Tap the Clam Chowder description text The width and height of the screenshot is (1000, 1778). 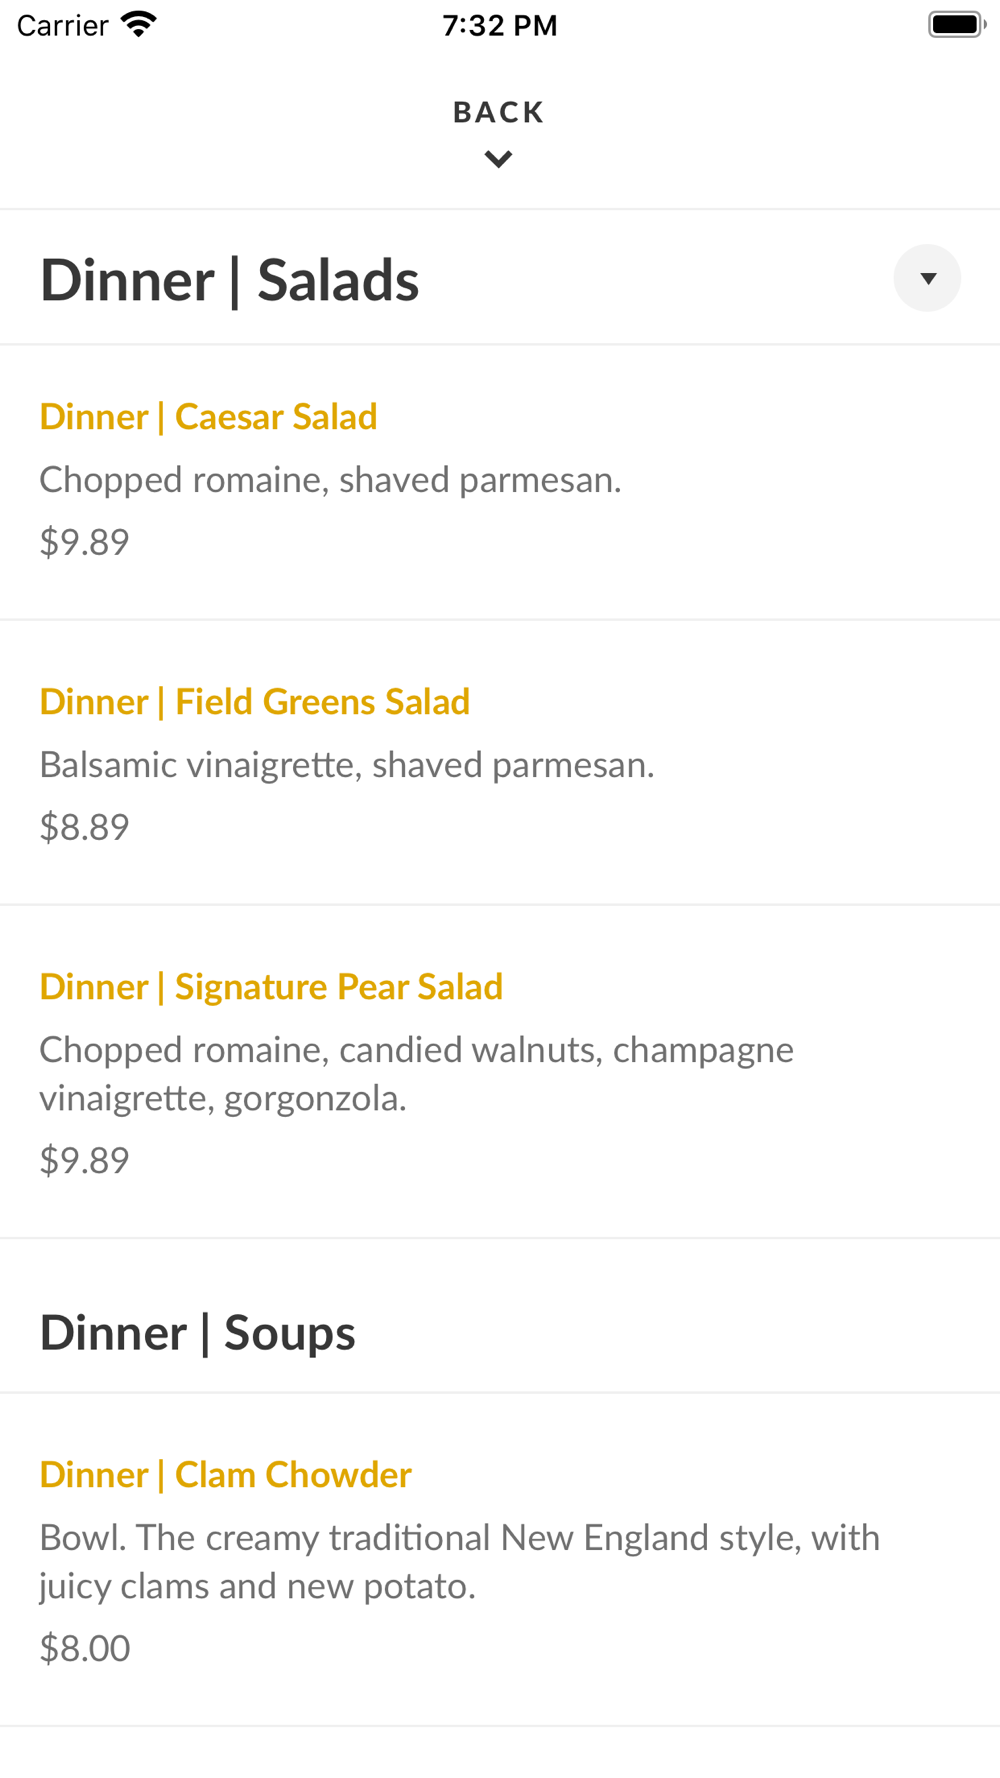pyautogui.click(x=459, y=1562)
